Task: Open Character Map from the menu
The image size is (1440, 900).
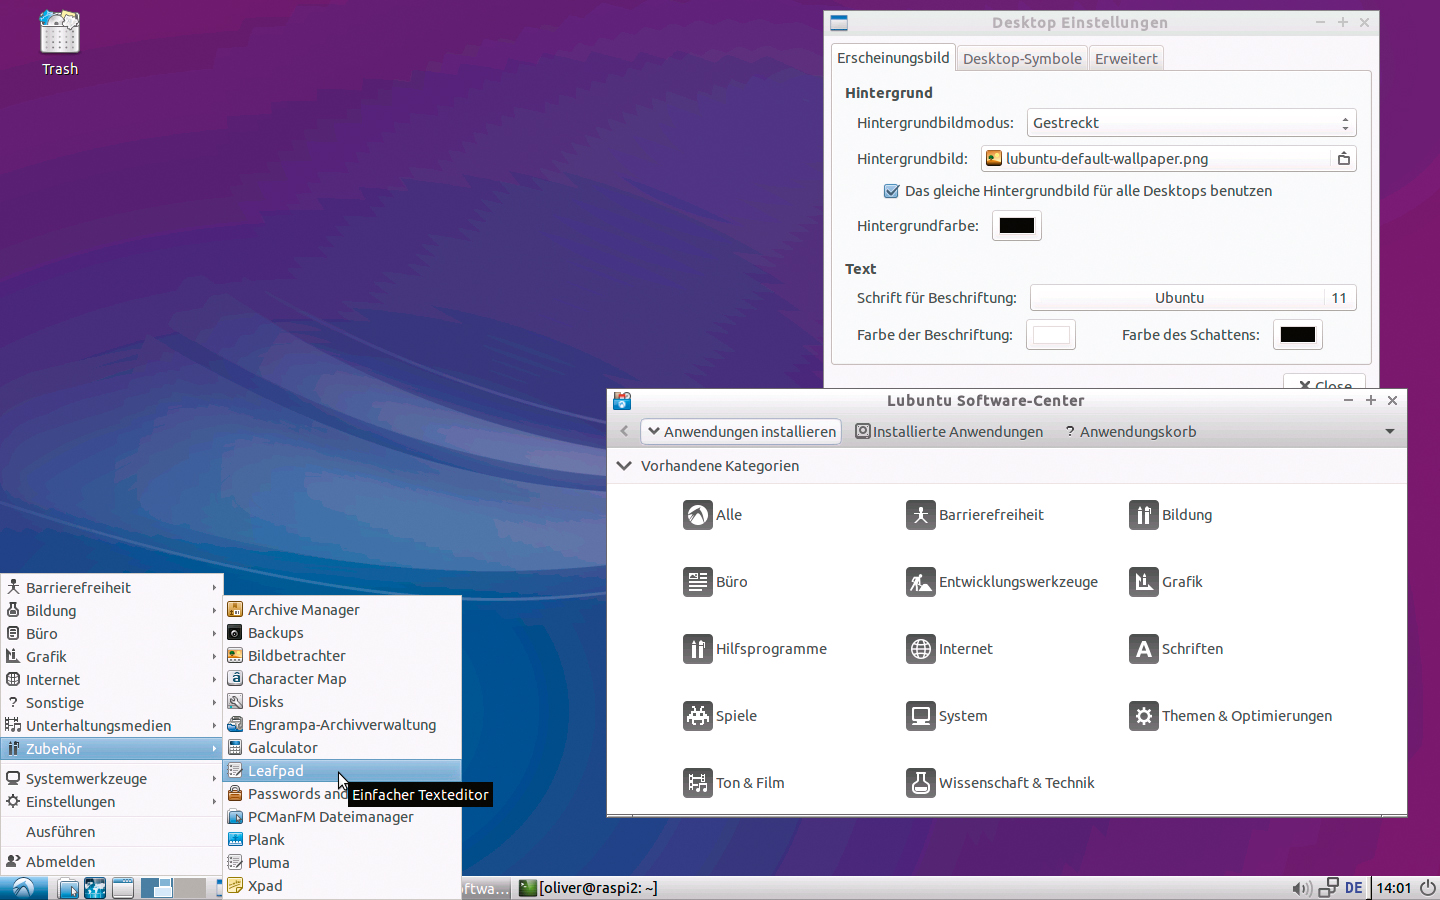Action: pos(342,679)
